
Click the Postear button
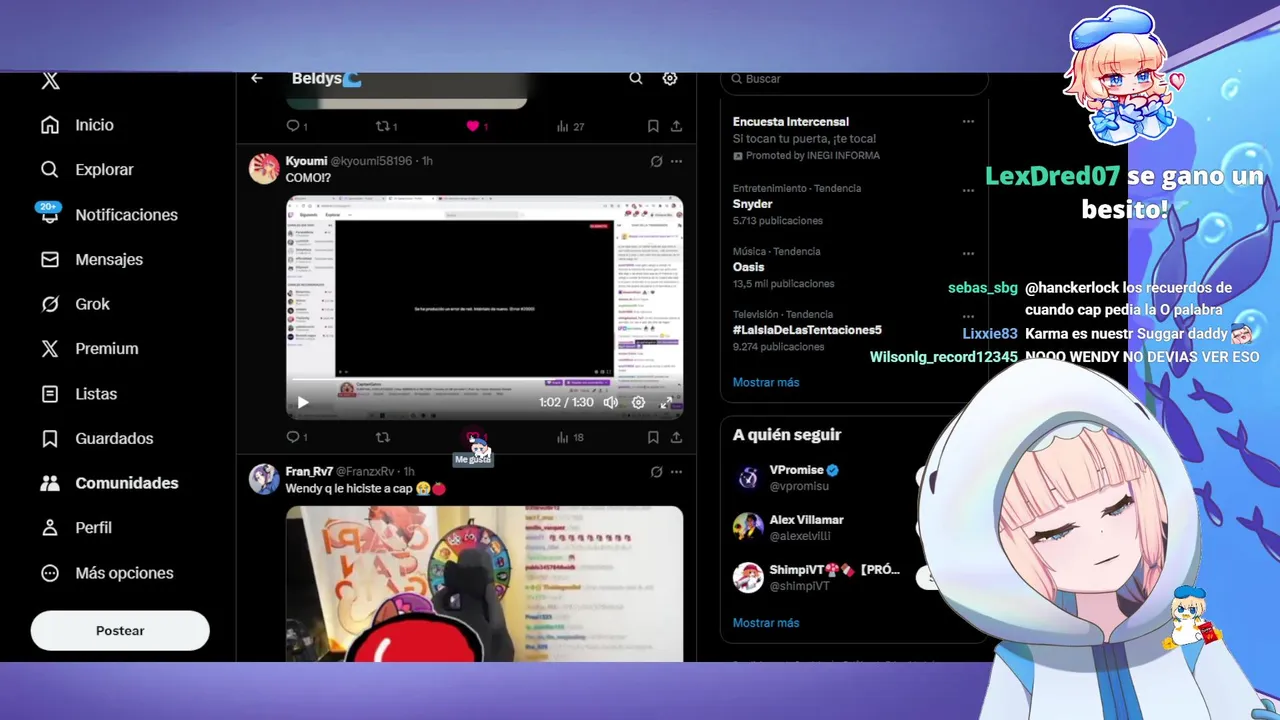coord(120,631)
